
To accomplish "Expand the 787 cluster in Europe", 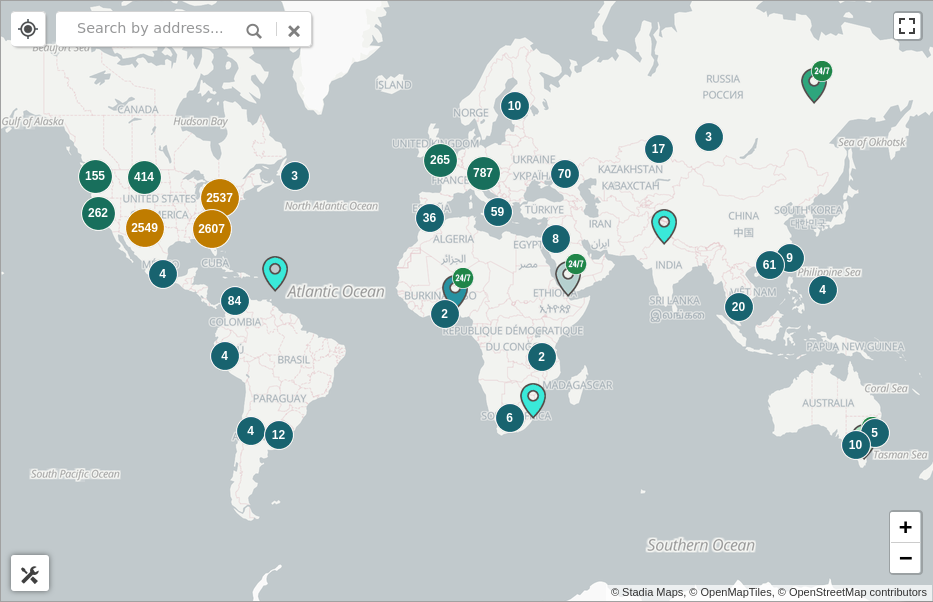I will click(x=483, y=173).
